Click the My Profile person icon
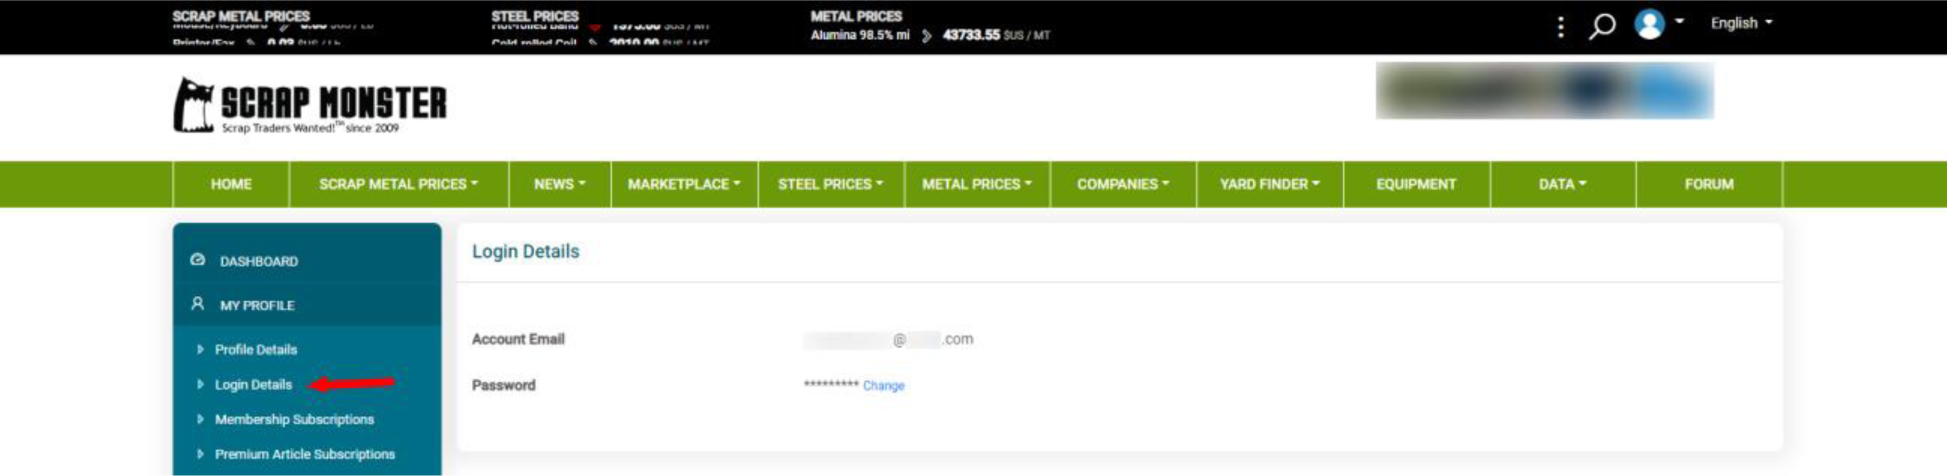 coord(198,304)
